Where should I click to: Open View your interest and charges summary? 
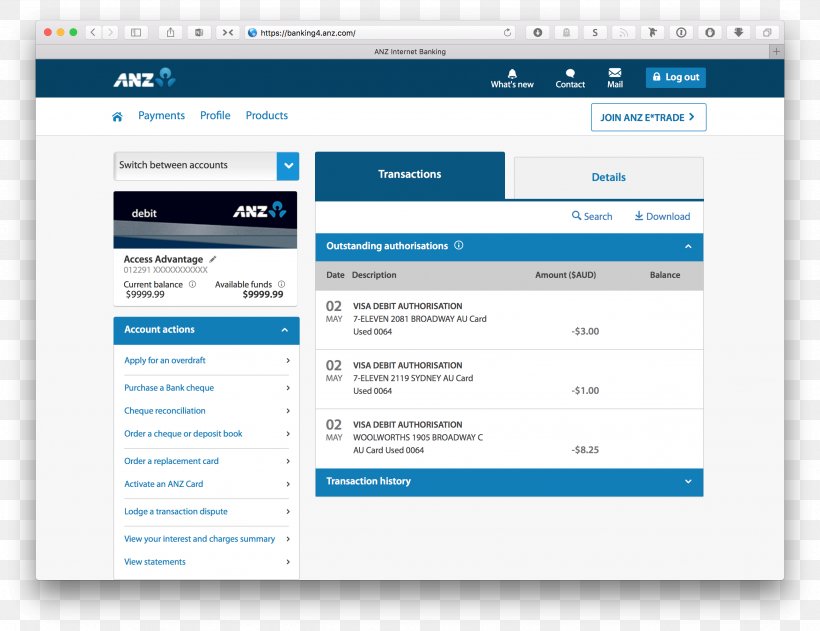pos(207,538)
